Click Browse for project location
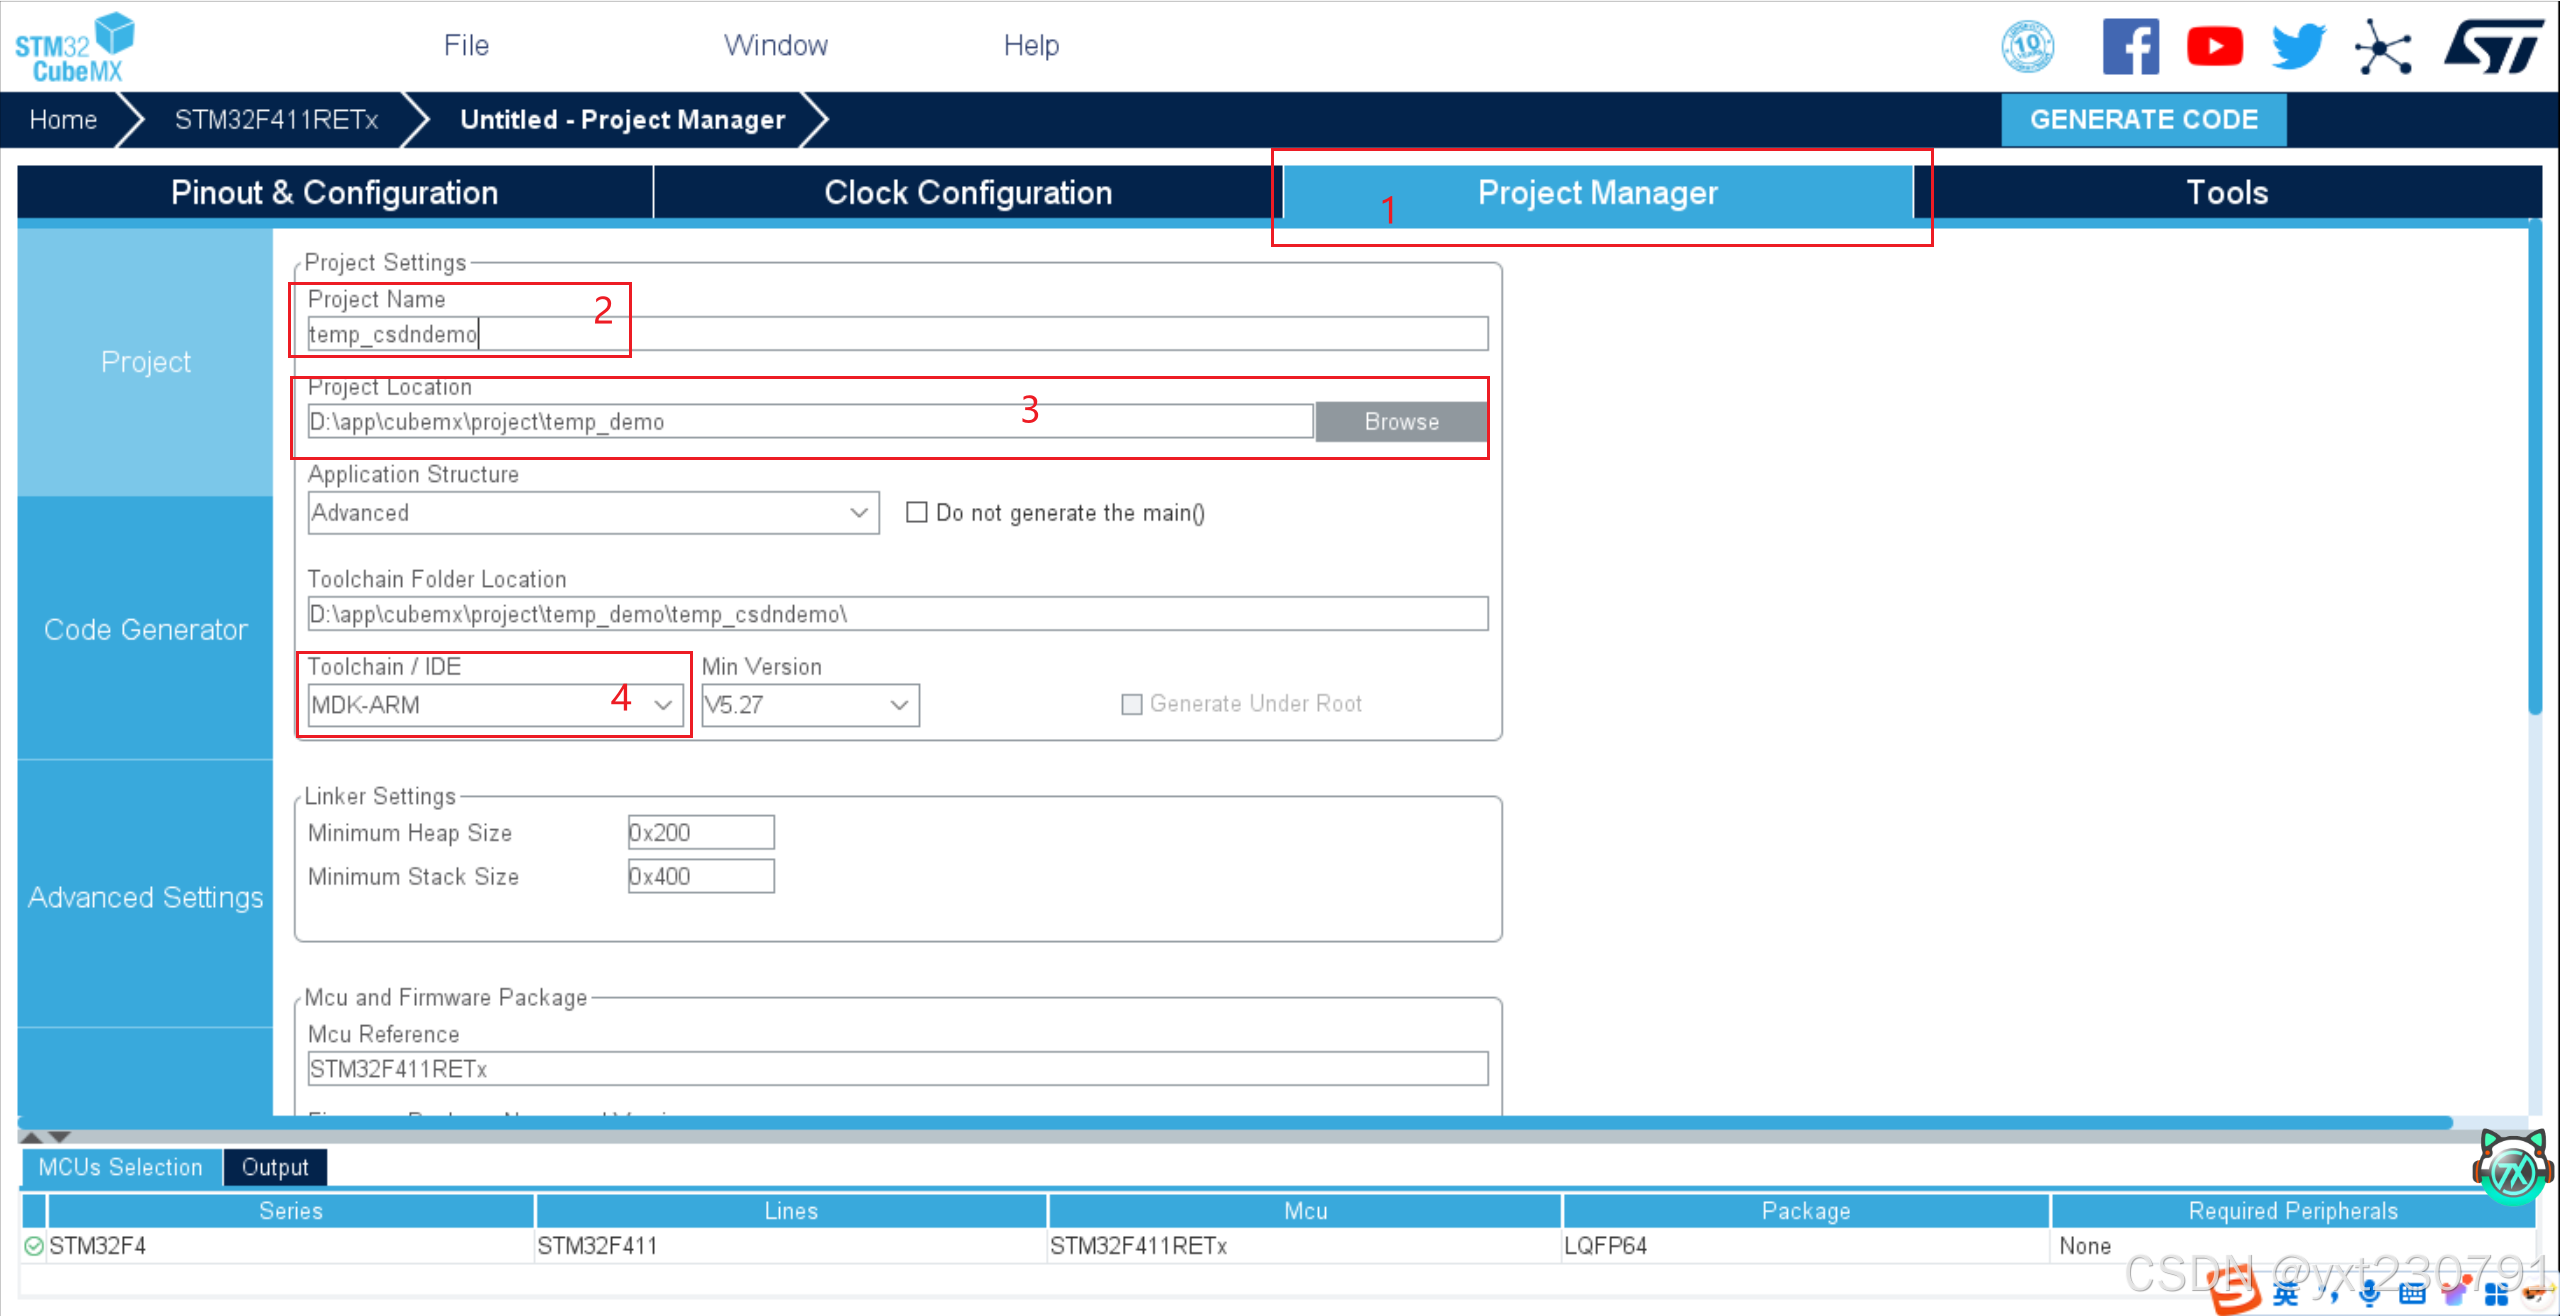This screenshot has height=1316, width=2560. click(1400, 422)
